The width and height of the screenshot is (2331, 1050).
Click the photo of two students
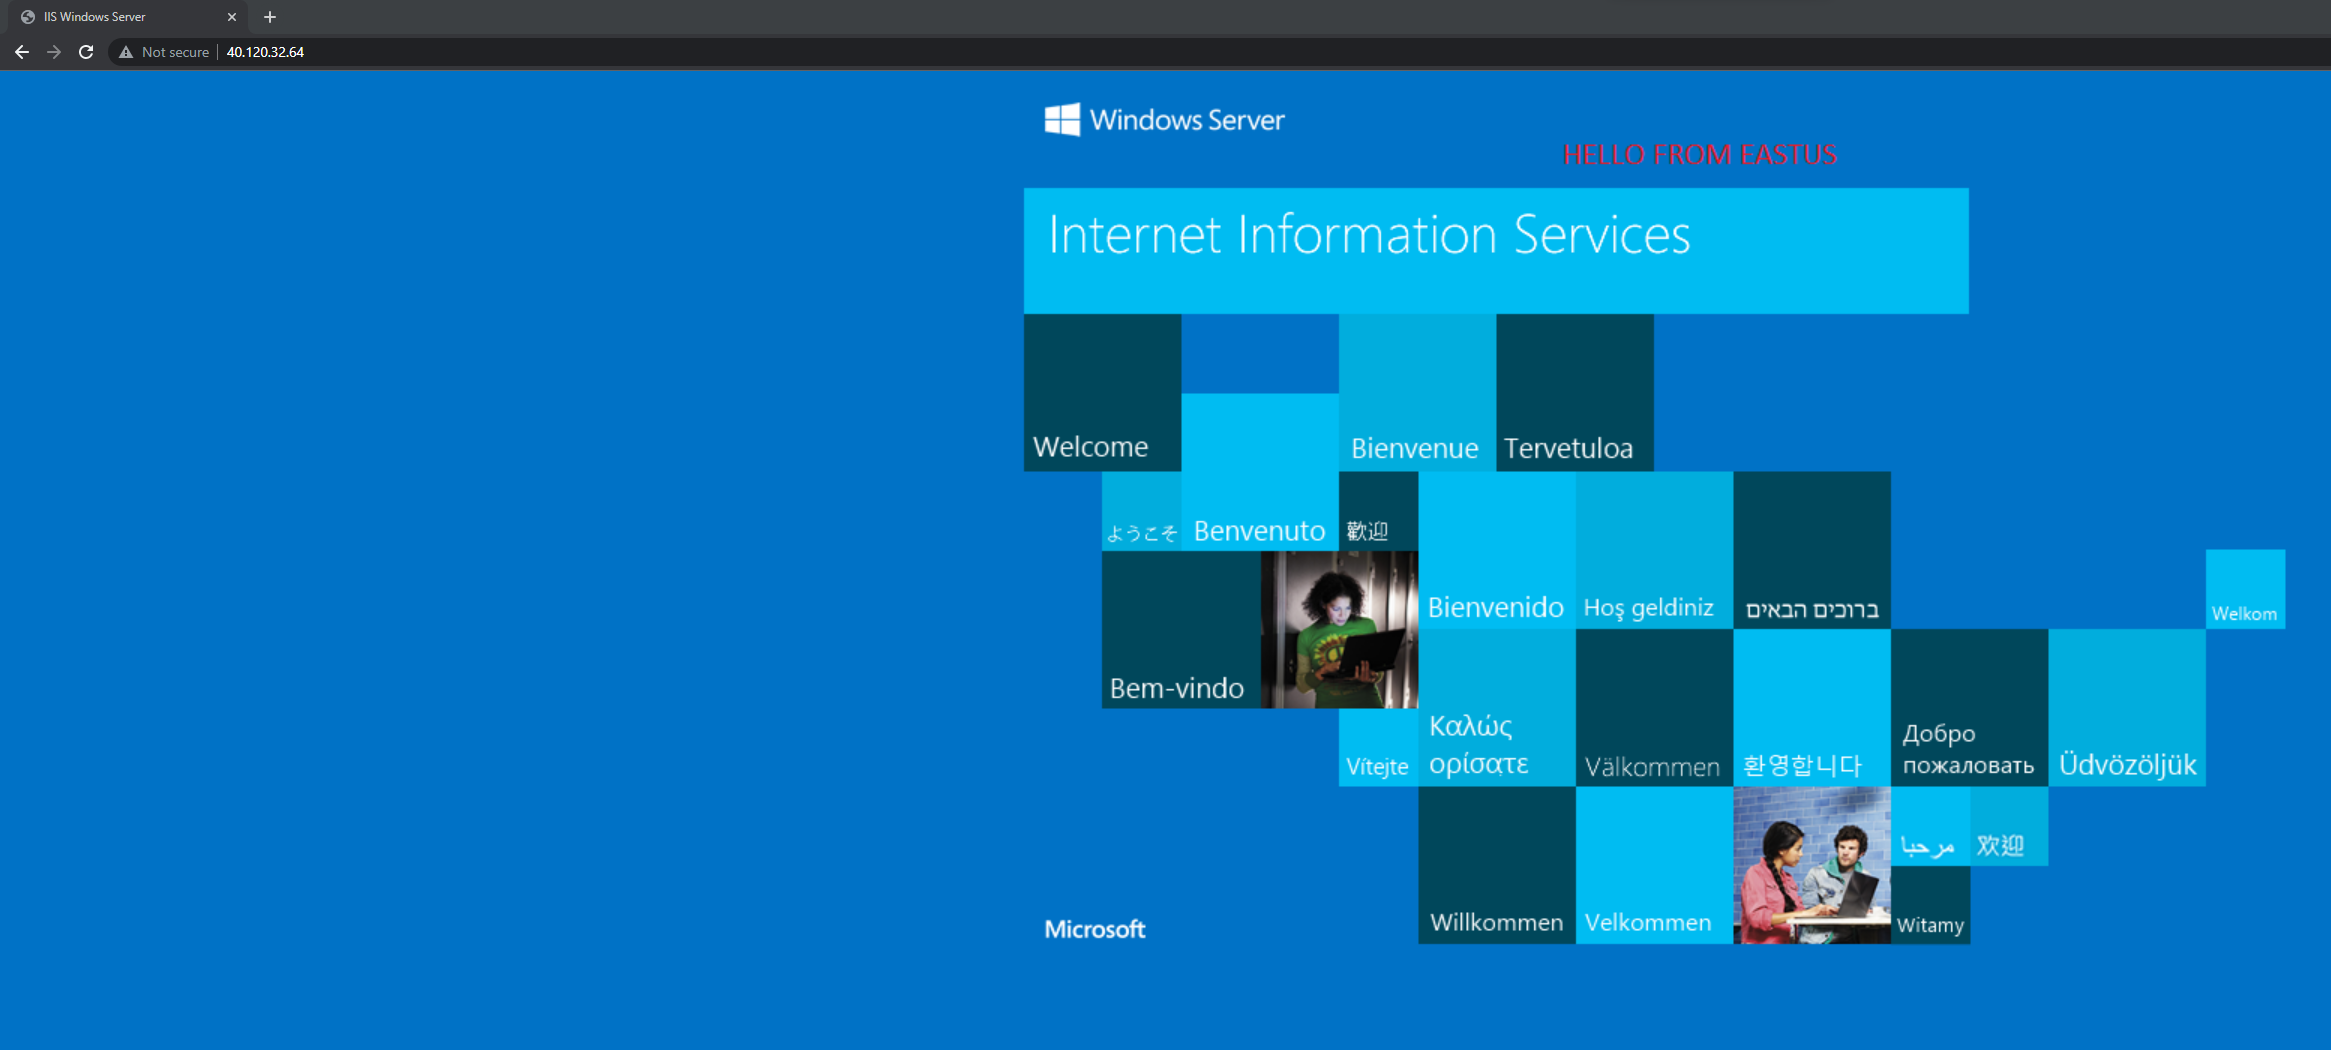tap(1812, 865)
